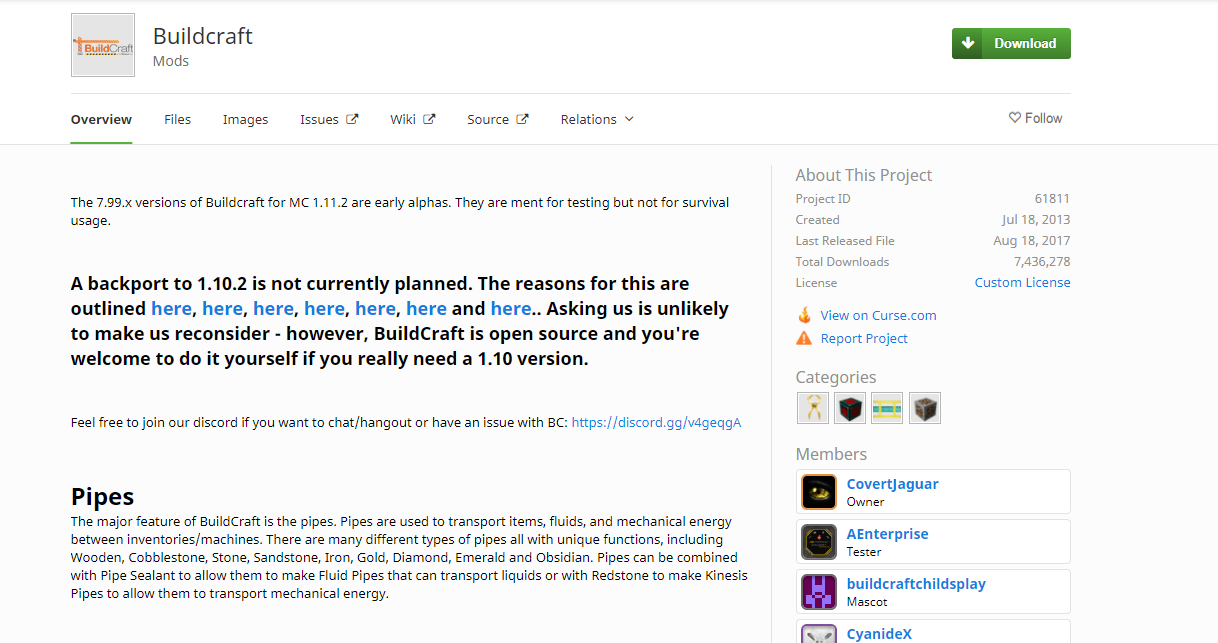Click the Total Downloads value 7,436,278

click(x=1042, y=262)
